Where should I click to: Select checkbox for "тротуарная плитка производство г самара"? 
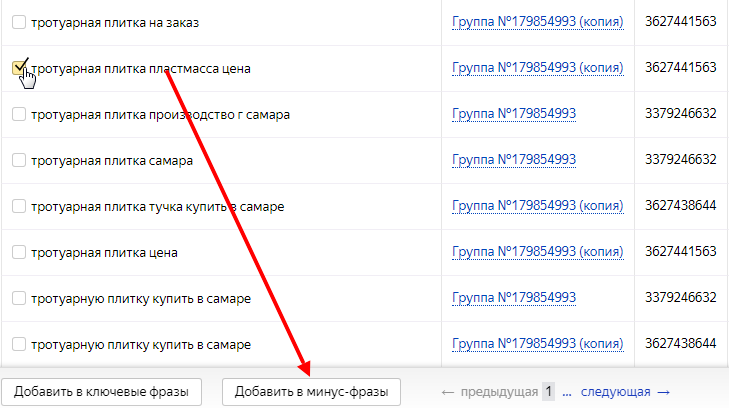(19, 114)
